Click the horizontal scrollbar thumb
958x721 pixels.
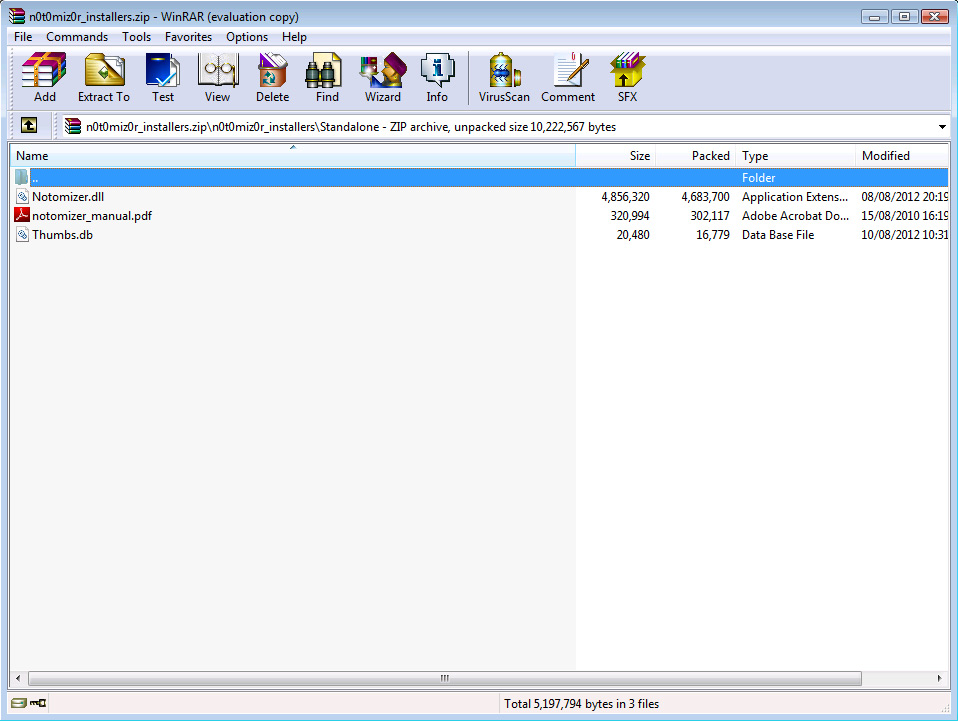445,678
